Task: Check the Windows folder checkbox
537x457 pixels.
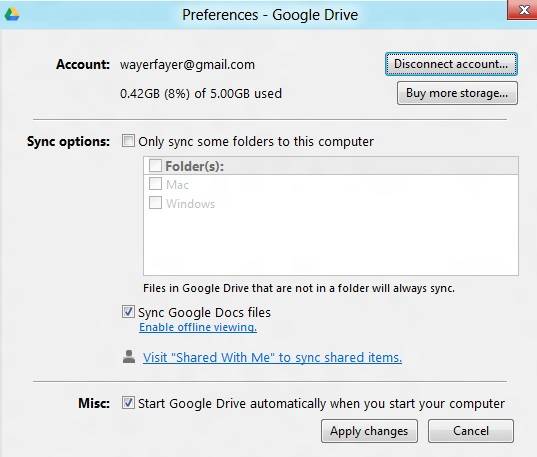Action: point(155,203)
